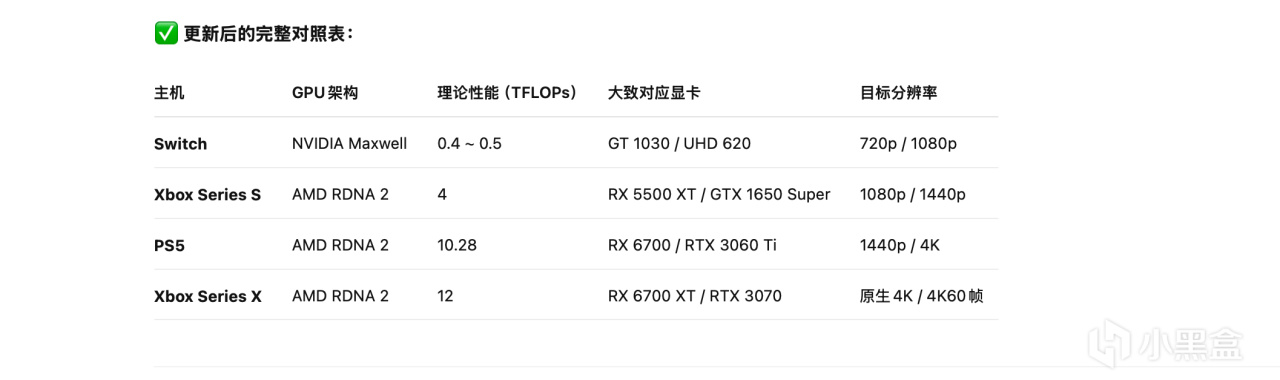Click the 更新后的完整对照表 heading
The height and width of the screenshot is (380, 1280).
267,34
